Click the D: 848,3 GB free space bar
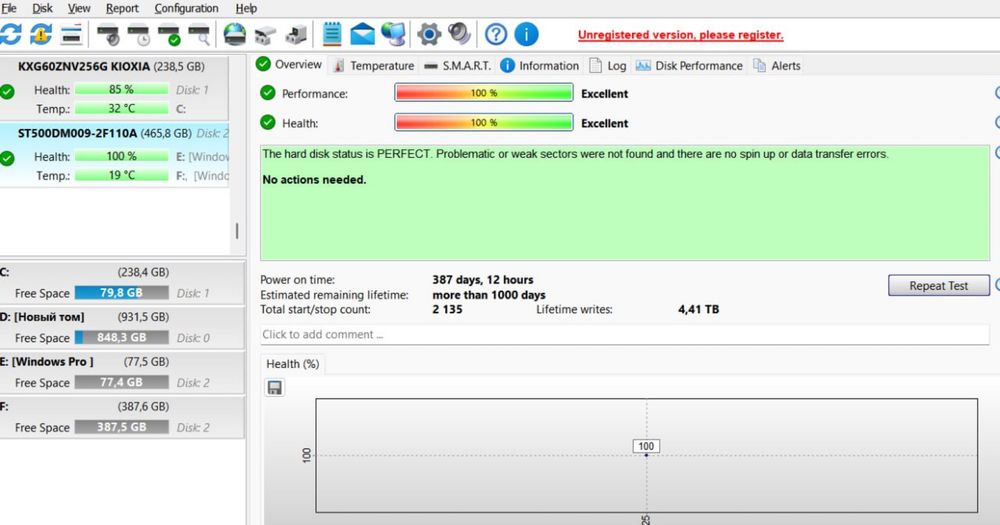Viewport: 1000px width, 525px height. click(x=121, y=337)
